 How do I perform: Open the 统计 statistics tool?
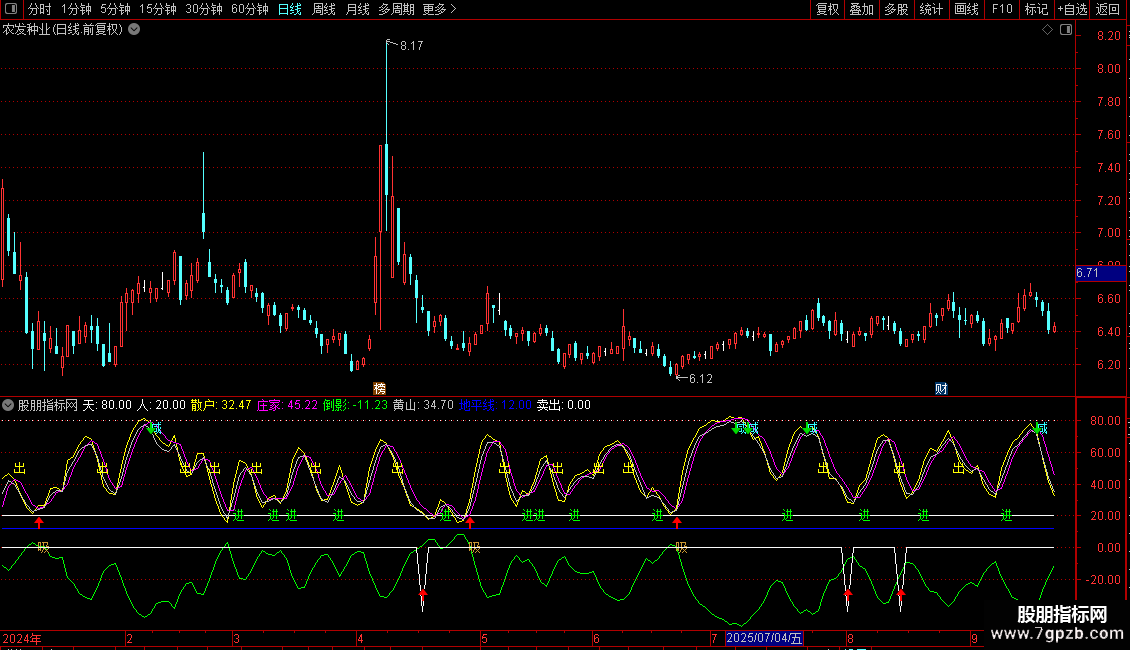pos(931,9)
